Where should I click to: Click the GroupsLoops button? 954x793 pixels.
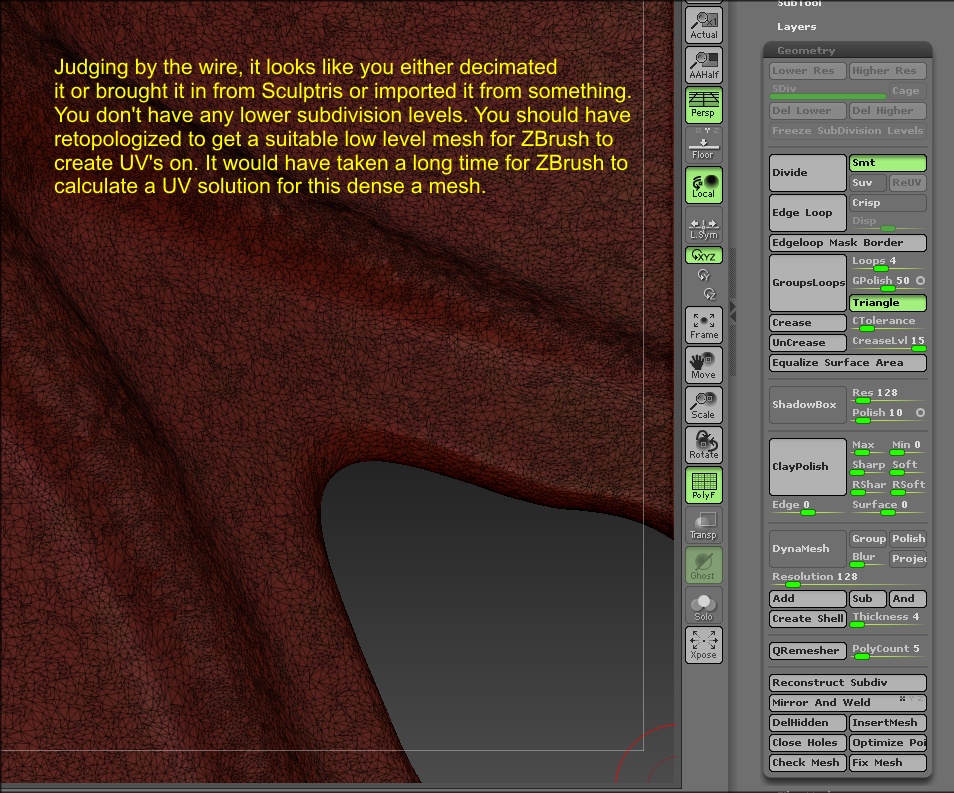(807, 282)
